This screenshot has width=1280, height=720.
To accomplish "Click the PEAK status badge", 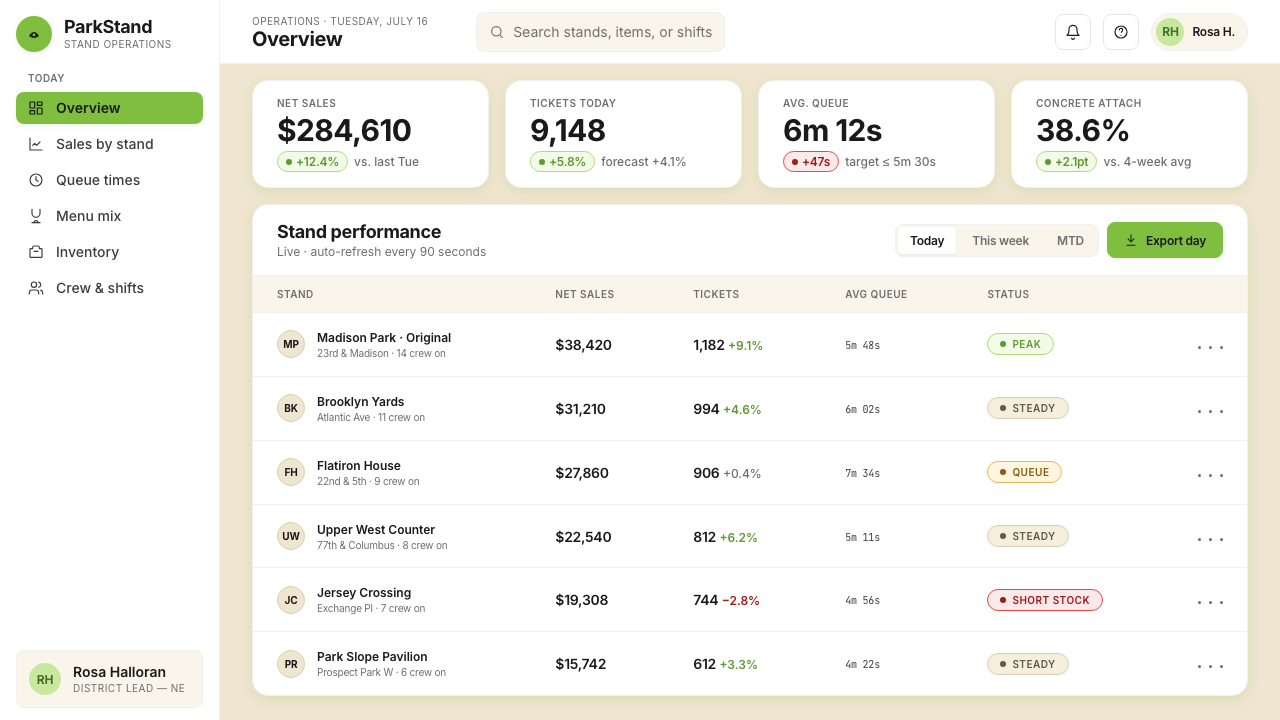I will pyautogui.click(x=1020, y=344).
